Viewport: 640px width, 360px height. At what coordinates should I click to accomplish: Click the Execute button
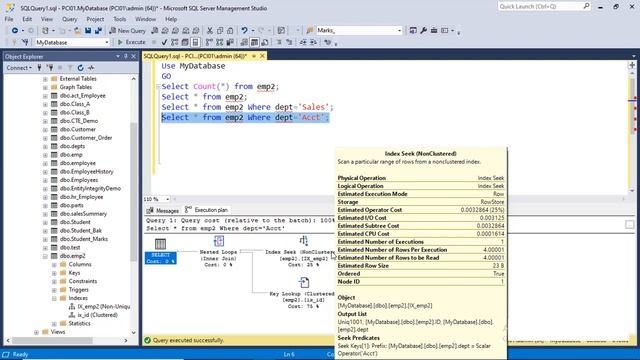131,42
